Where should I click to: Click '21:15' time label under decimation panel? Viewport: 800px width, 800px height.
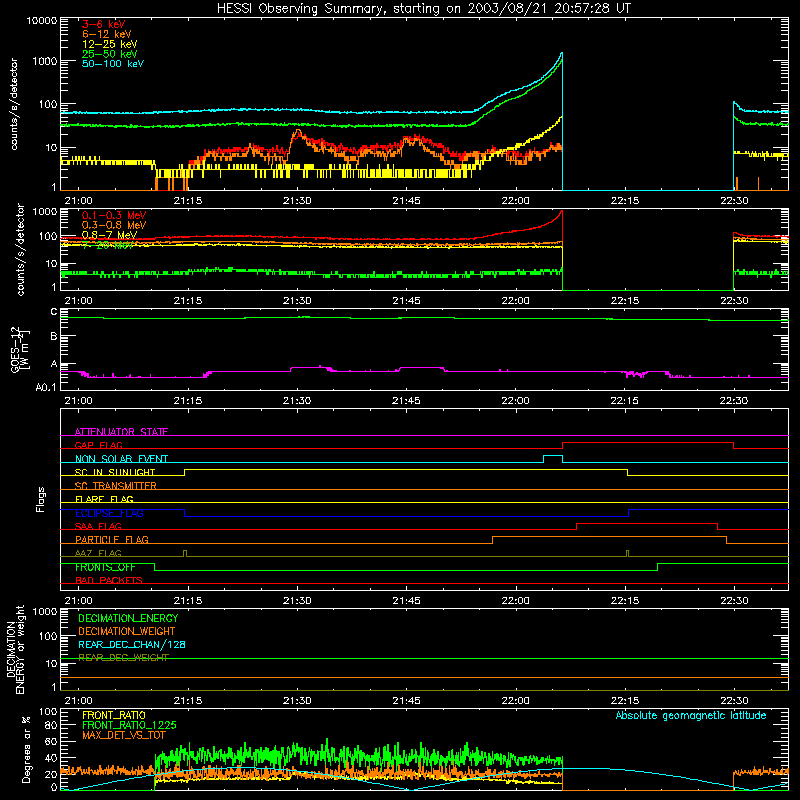pyautogui.click(x=188, y=701)
